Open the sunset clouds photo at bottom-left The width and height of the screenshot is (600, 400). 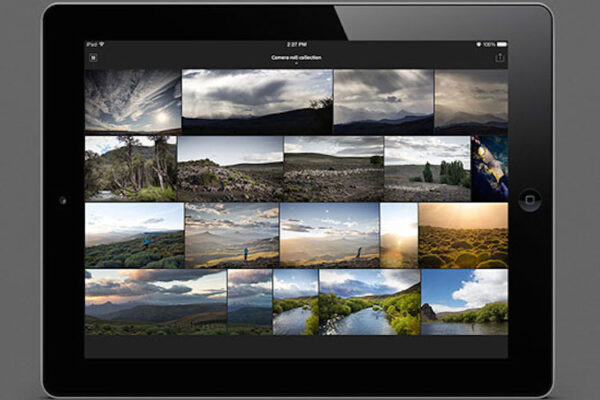(x=155, y=301)
